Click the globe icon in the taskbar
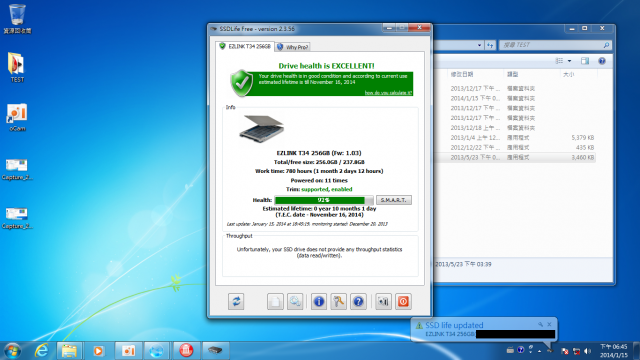 point(156,350)
